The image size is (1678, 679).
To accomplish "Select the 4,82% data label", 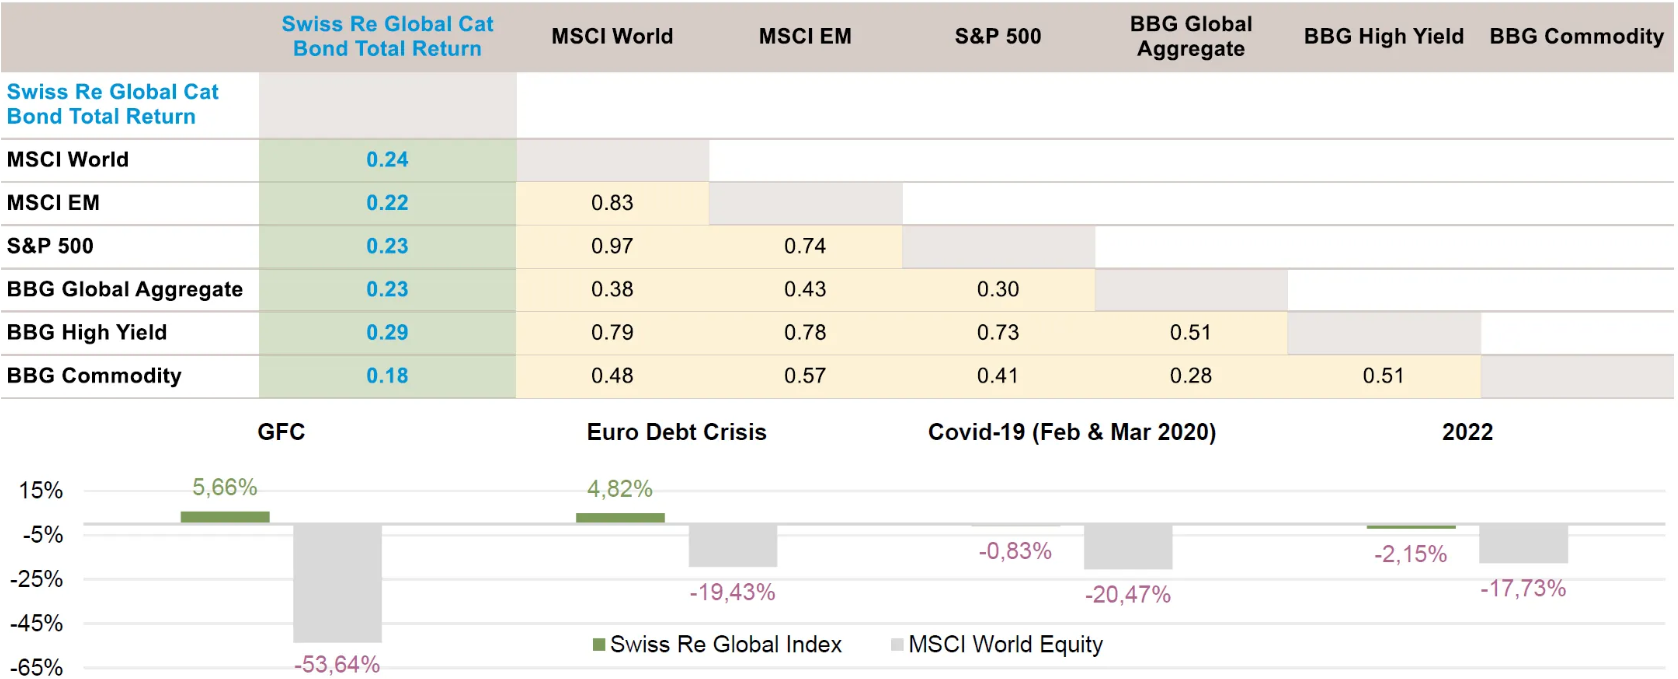I will click(x=620, y=489).
